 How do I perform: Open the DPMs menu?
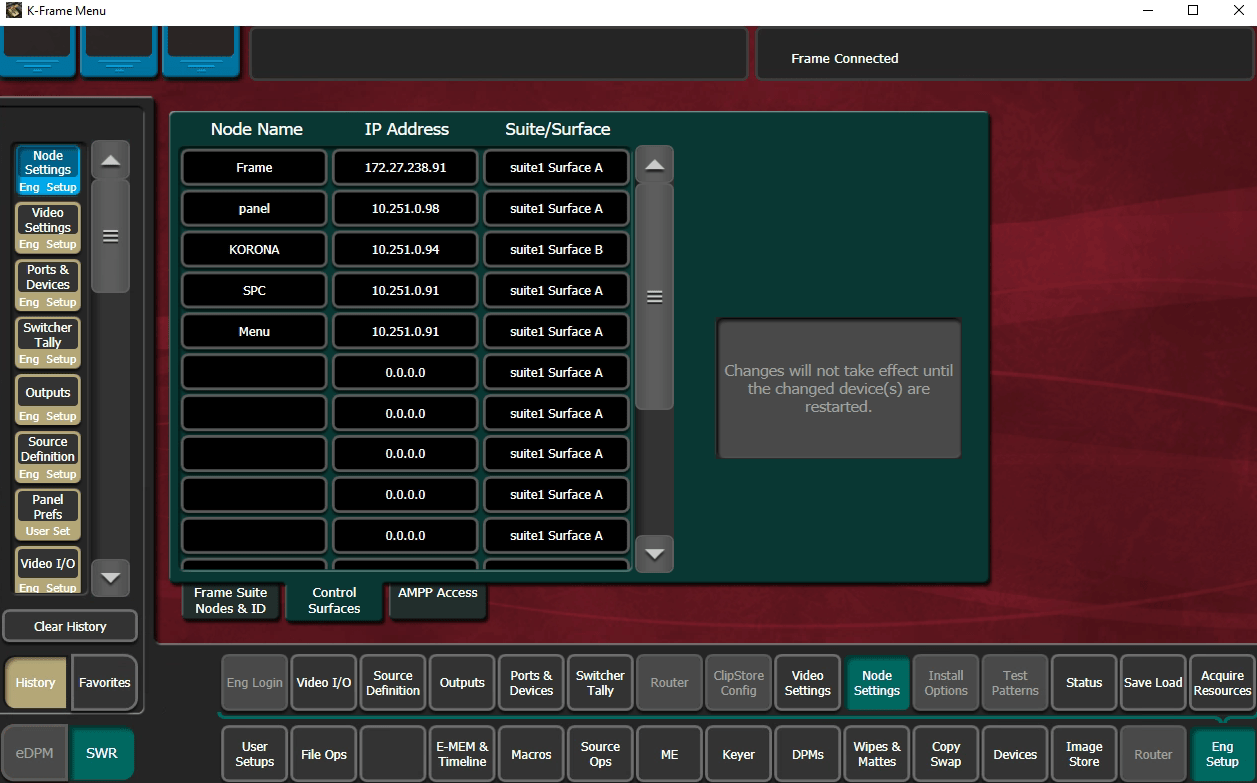tap(808, 754)
